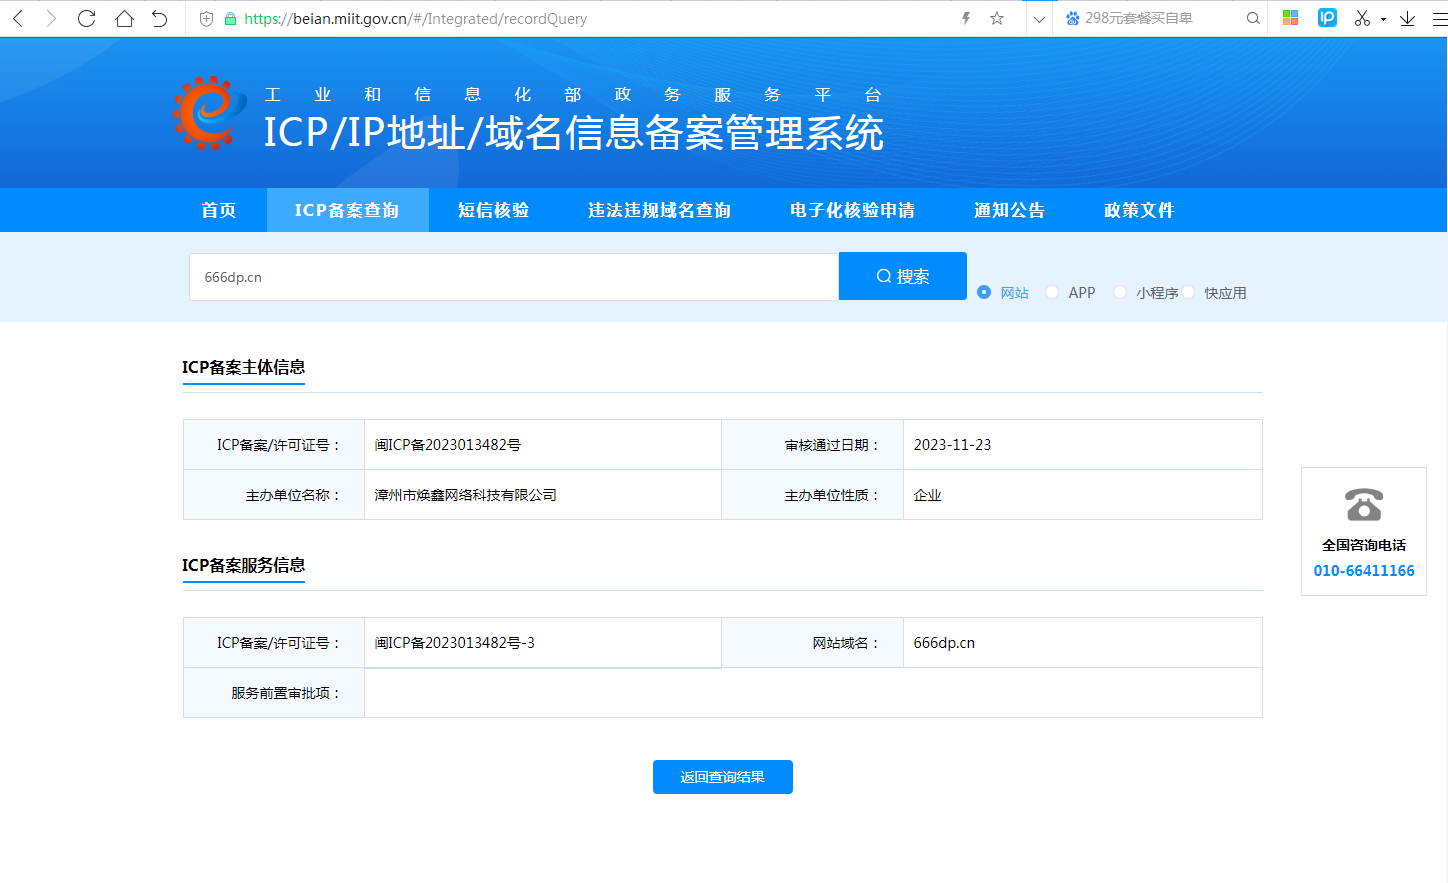Click the shield security icon in address bar
1448x883 pixels.
point(206,18)
